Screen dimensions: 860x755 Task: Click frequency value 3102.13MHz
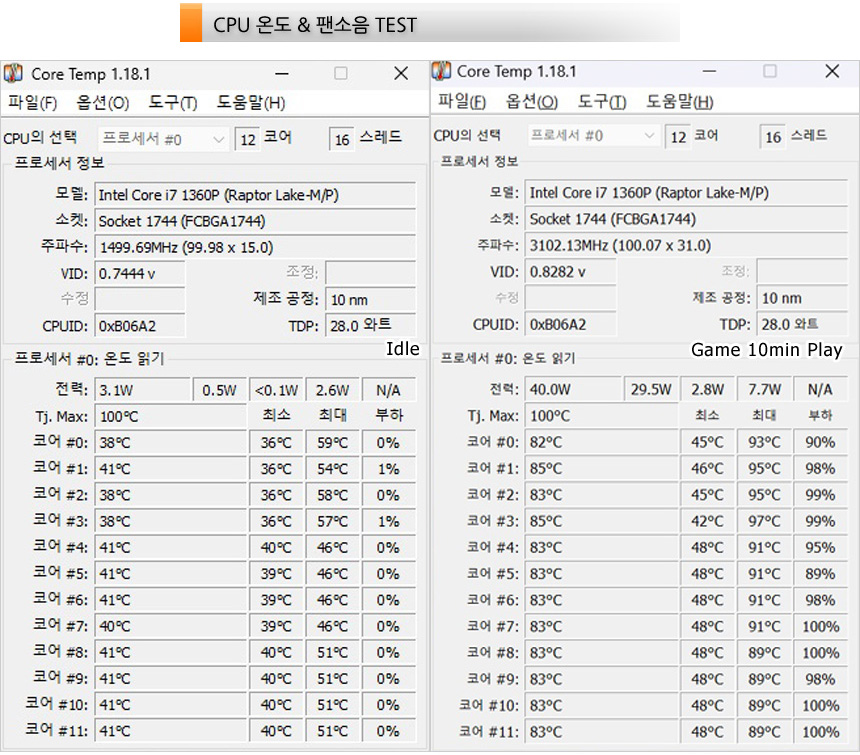(686, 245)
